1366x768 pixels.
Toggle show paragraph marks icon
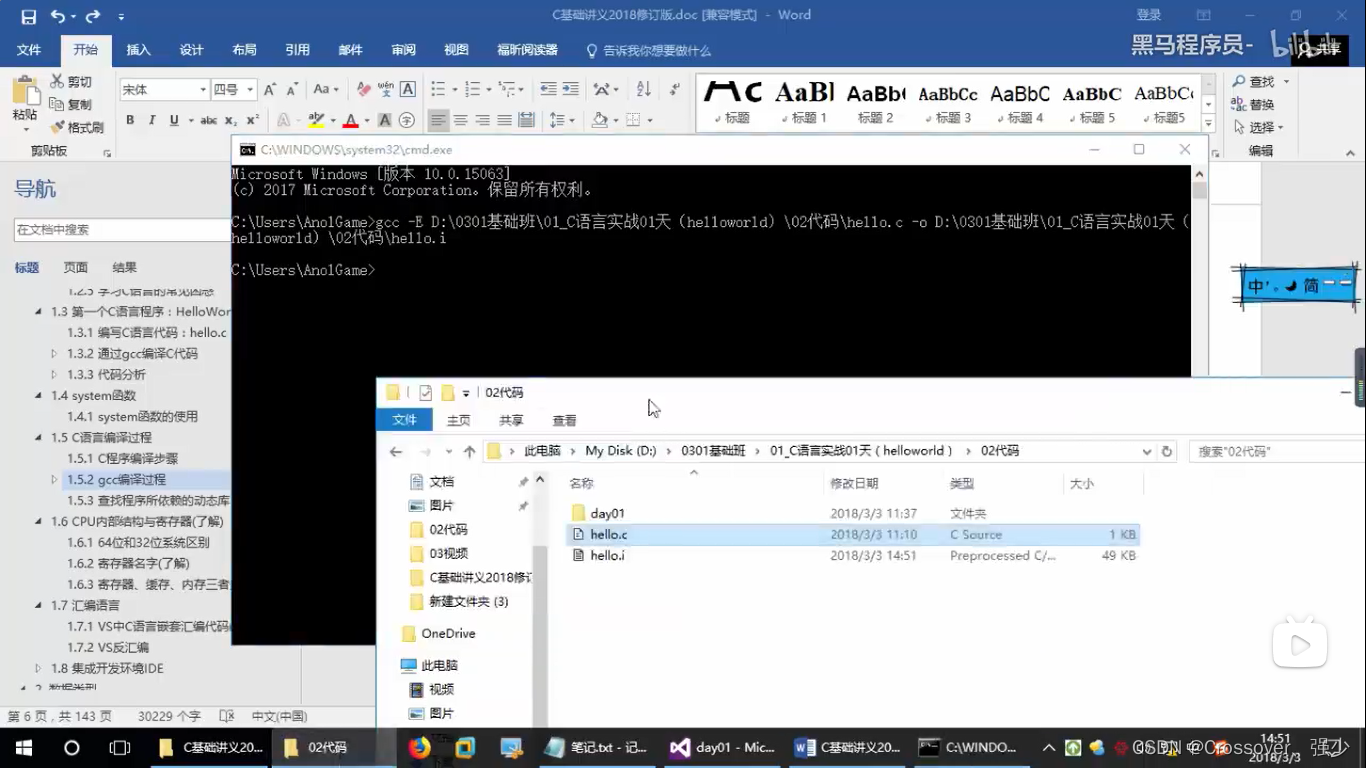click(x=675, y=89)
